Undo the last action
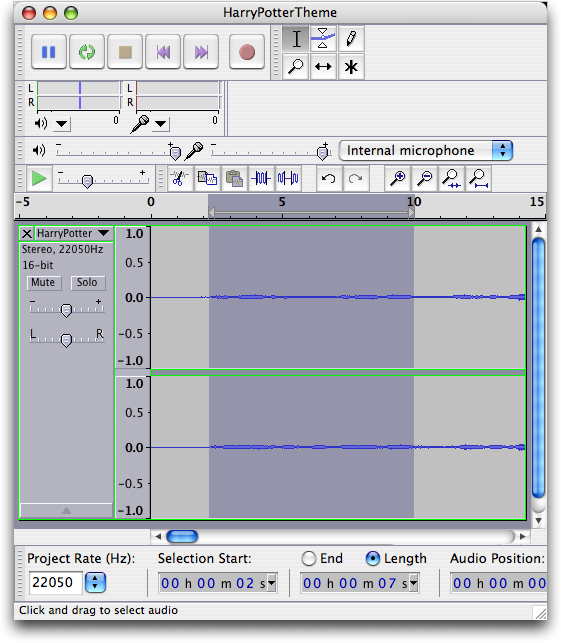Screen dimensions: 561x643 (329, 178)
